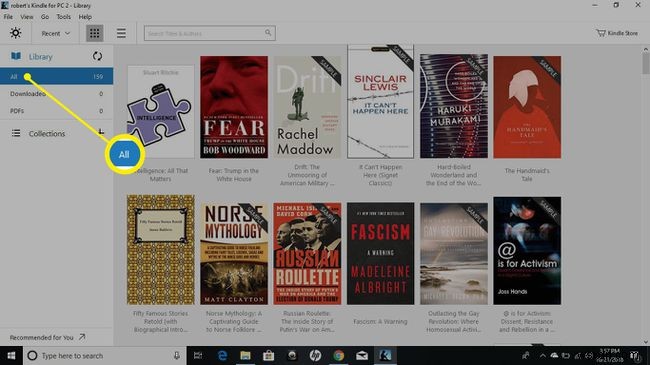This screenshot has height=365, width=650.
Task: Open the View menu
Action: [x=27, y=17]
